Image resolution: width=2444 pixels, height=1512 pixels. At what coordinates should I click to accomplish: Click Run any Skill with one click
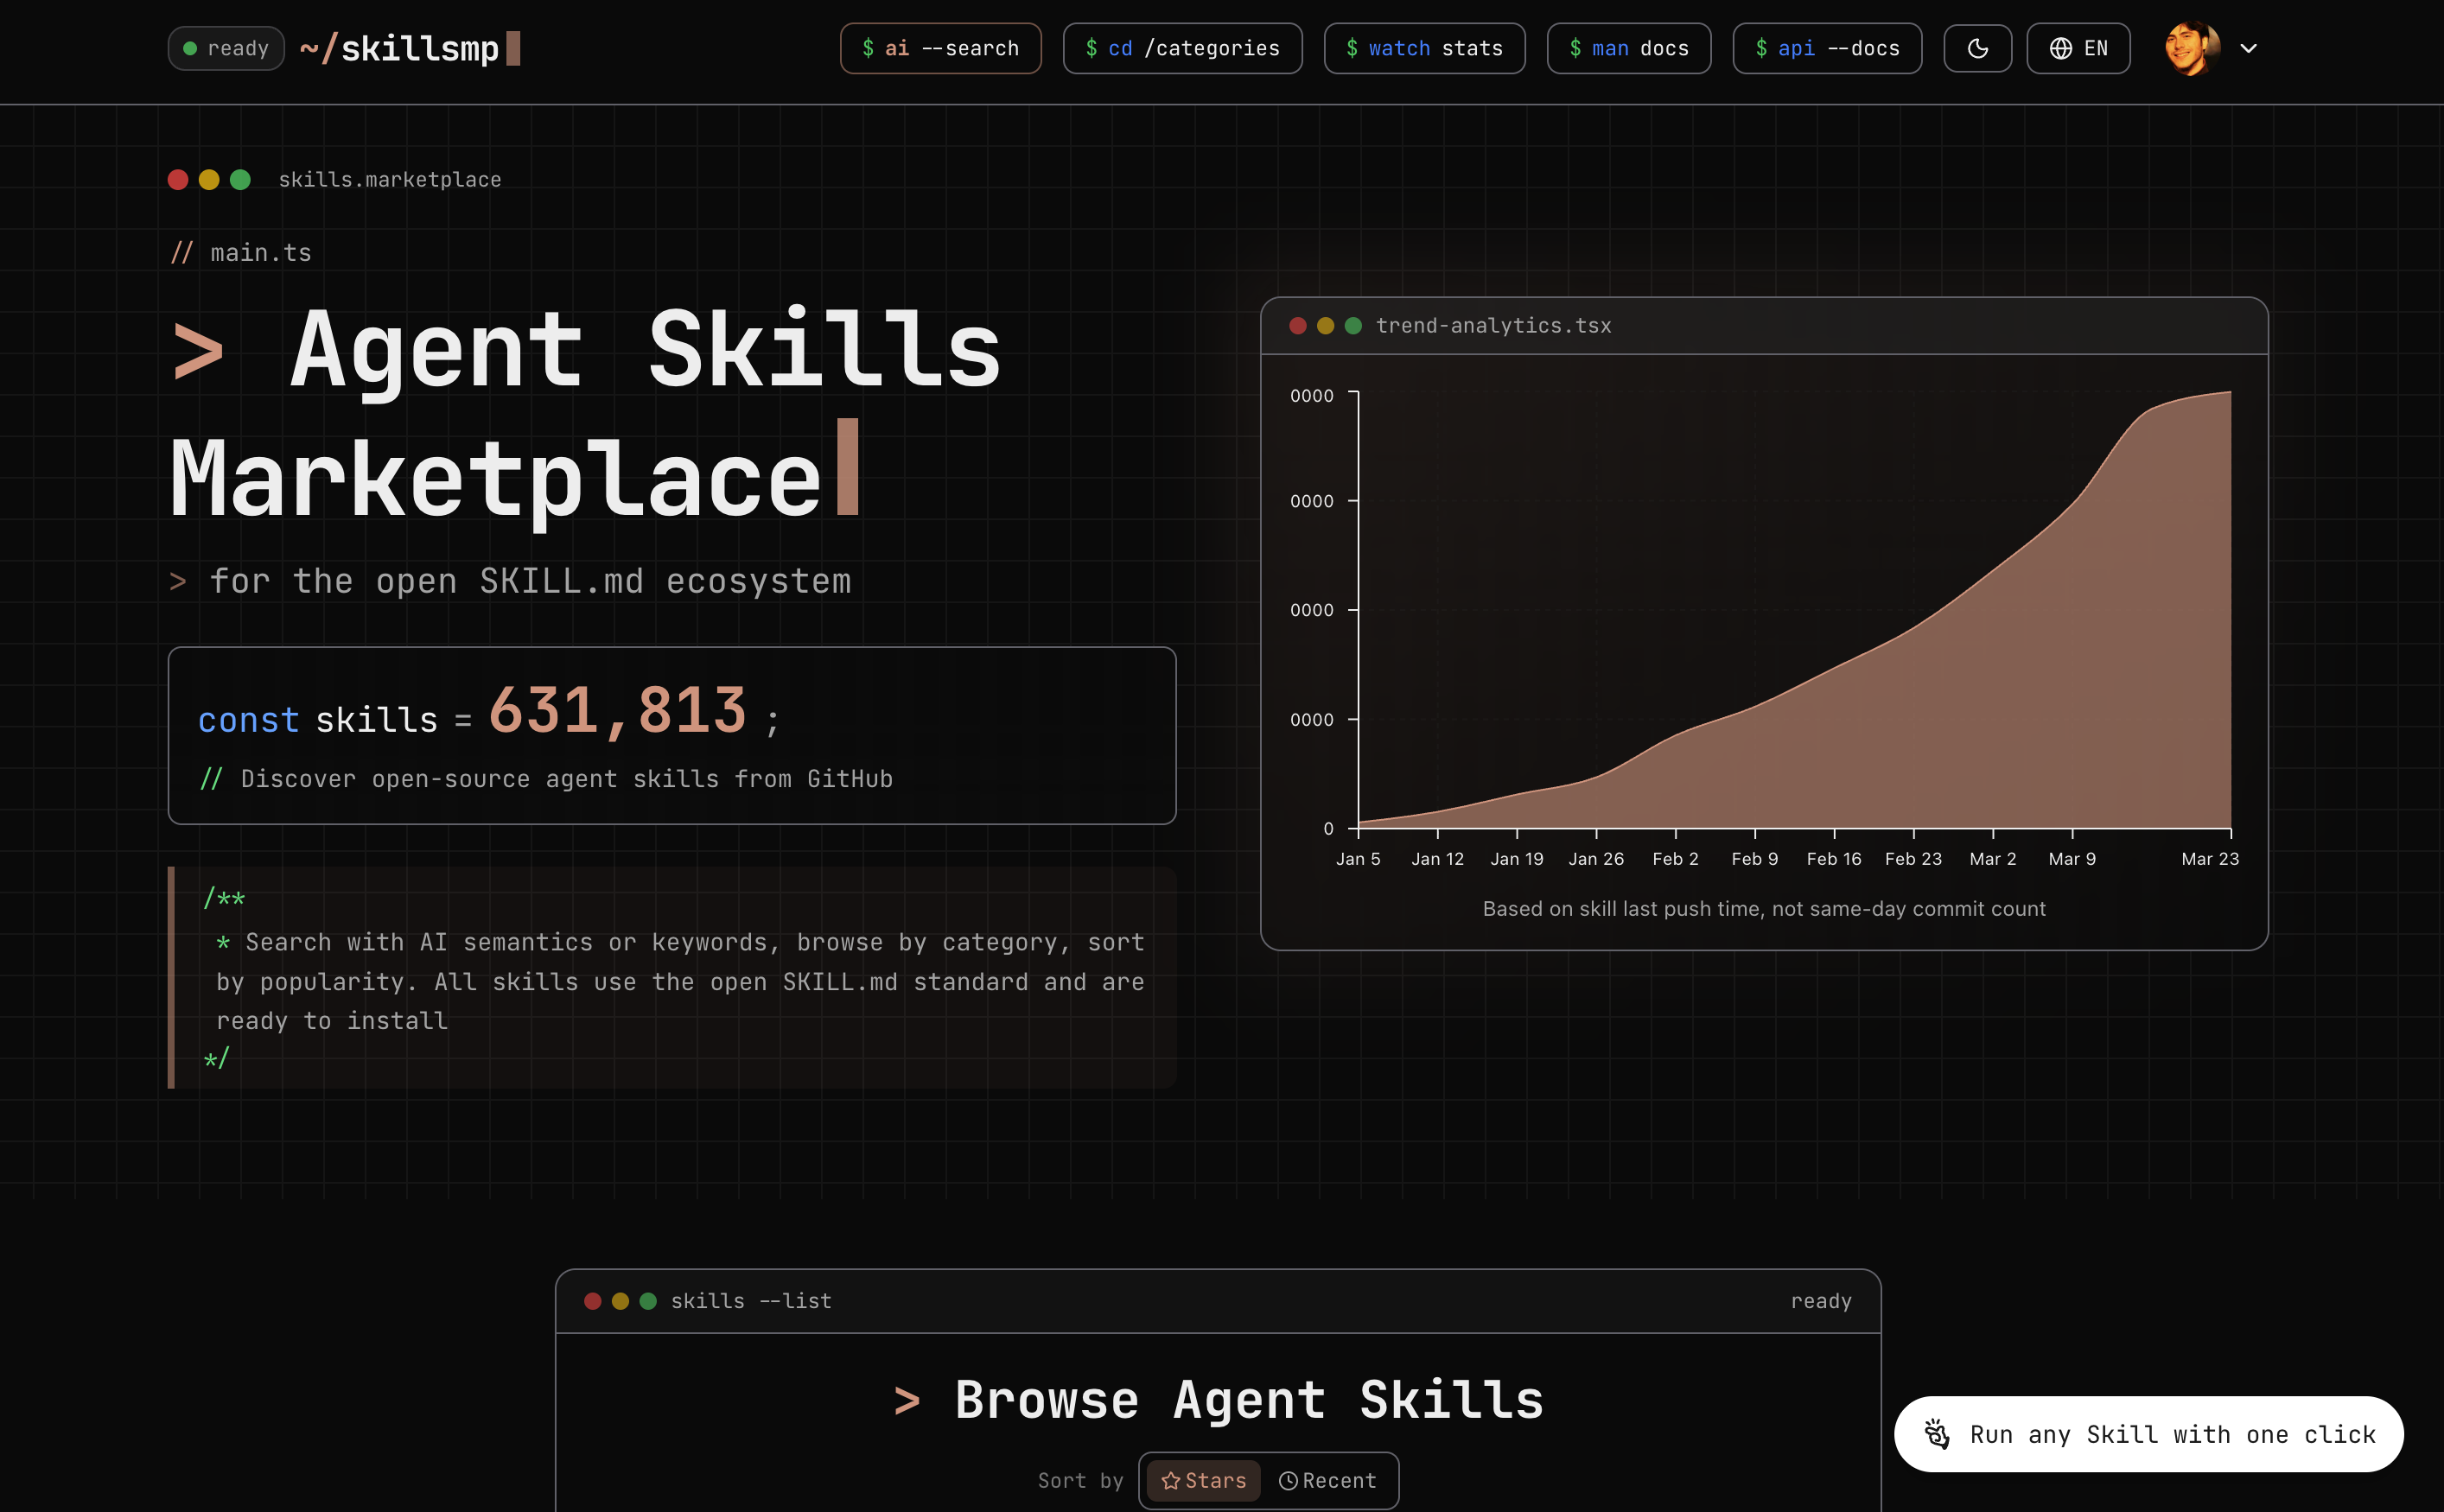click(2148, 1434)
